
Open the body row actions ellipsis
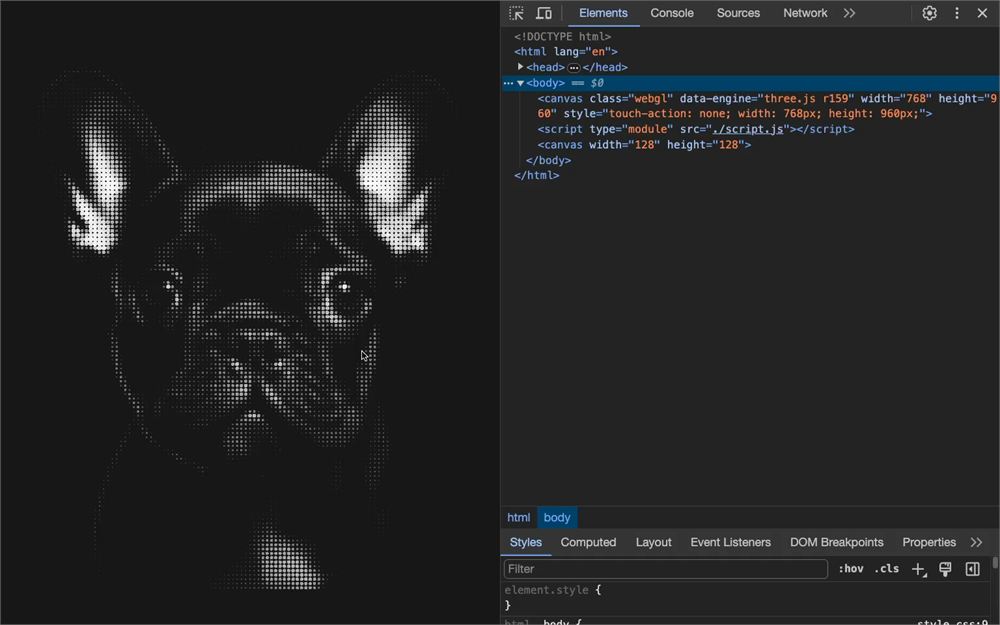coord(508,83)
